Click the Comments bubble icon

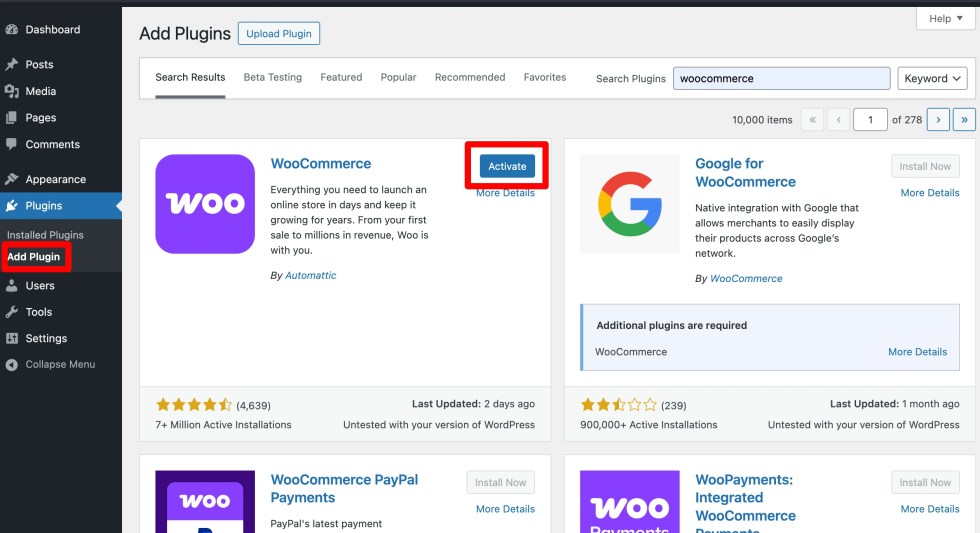point(11,144)
